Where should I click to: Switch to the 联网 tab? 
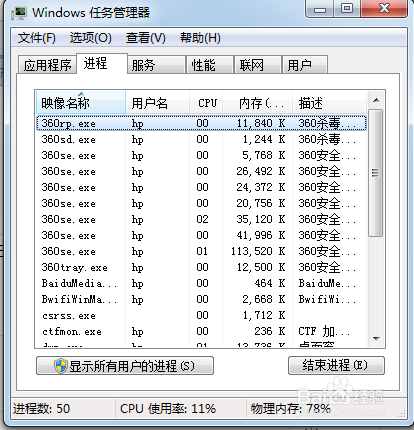click(x=258, y=65)
